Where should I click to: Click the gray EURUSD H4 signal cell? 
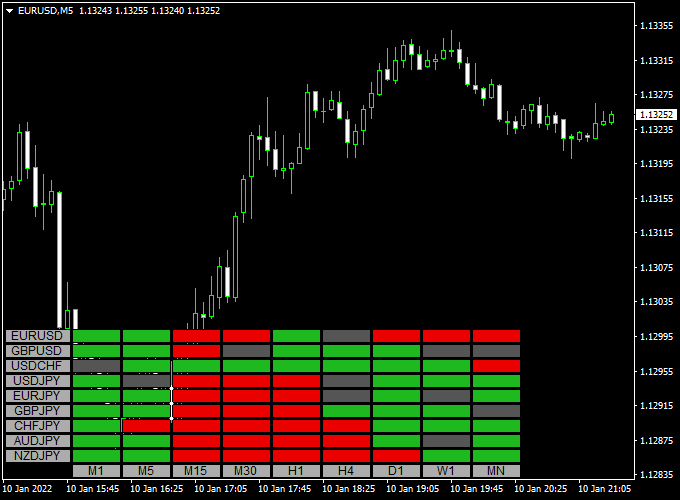tap(347, 336)
